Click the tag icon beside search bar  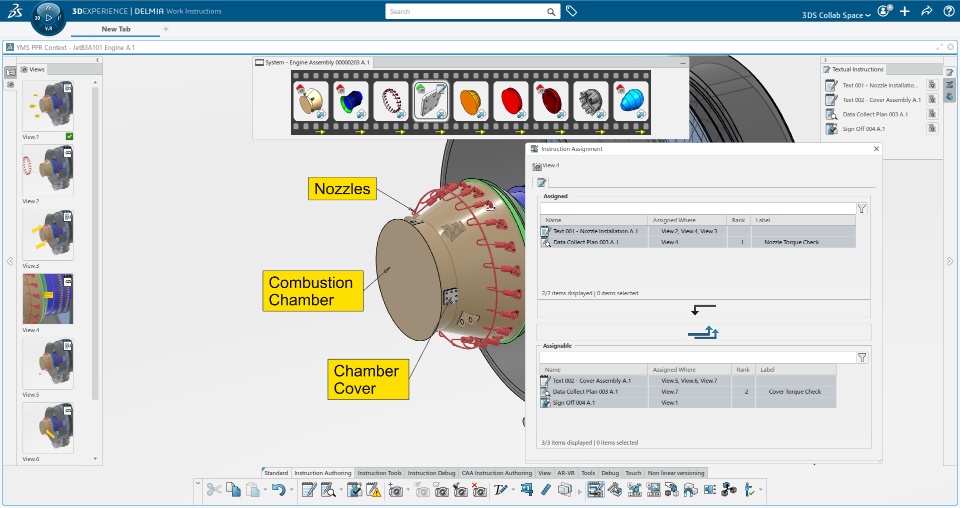point(571,11)
